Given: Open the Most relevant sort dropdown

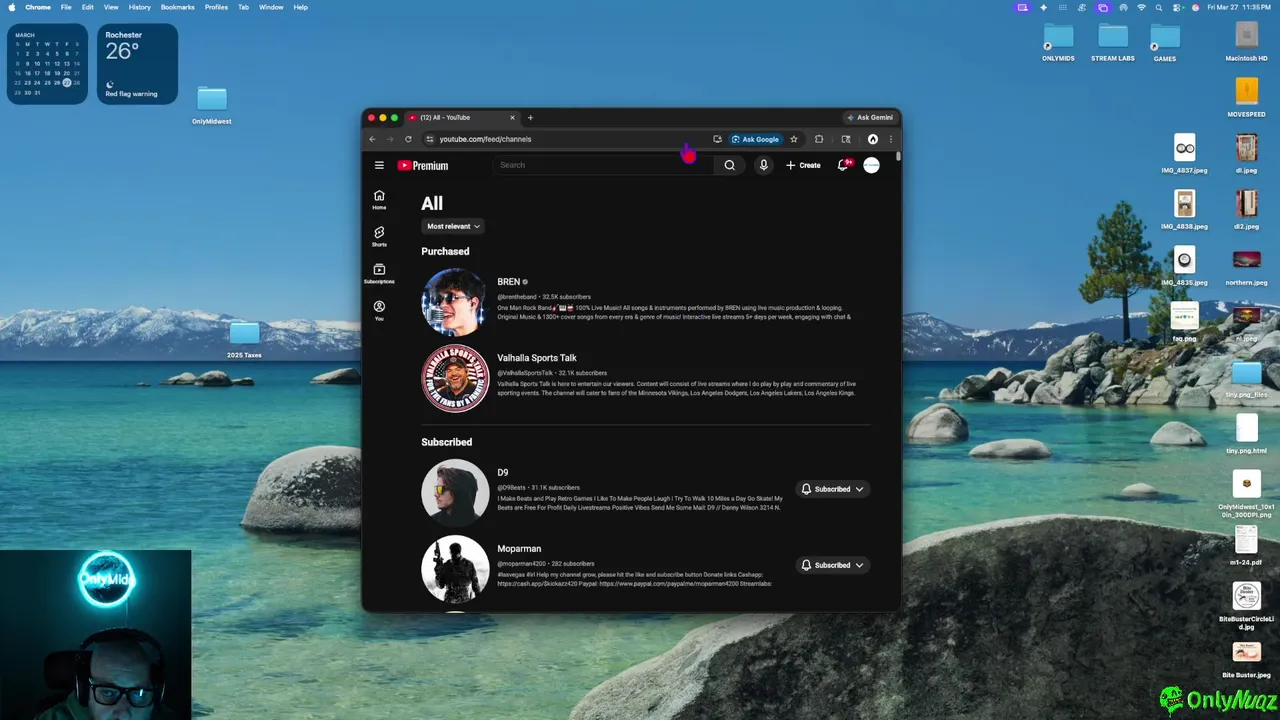Looking at the screenshot, I should (x=454, y=226).
